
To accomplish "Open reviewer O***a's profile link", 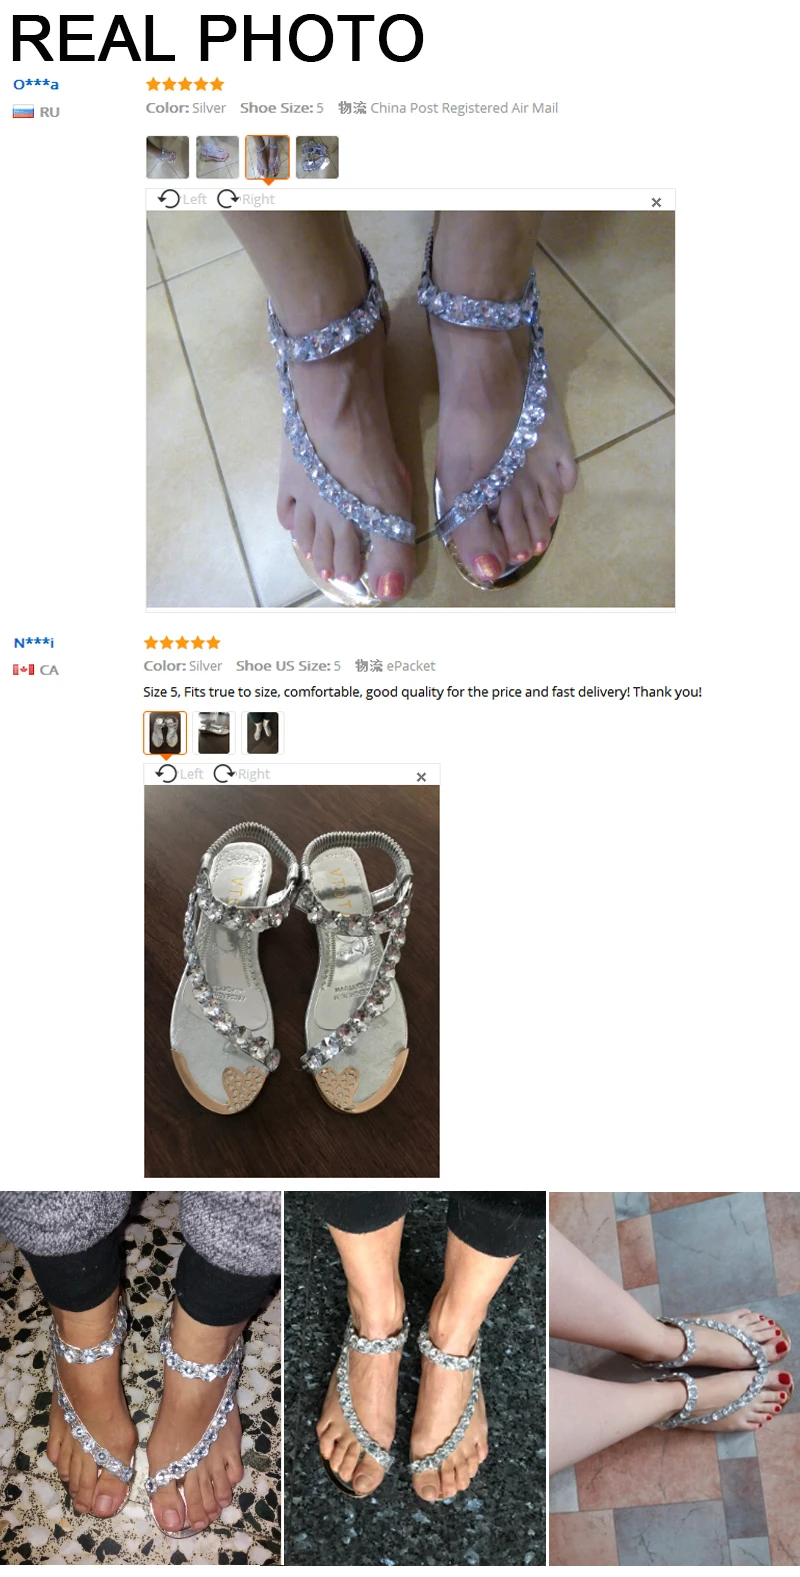I will point(36,84).
